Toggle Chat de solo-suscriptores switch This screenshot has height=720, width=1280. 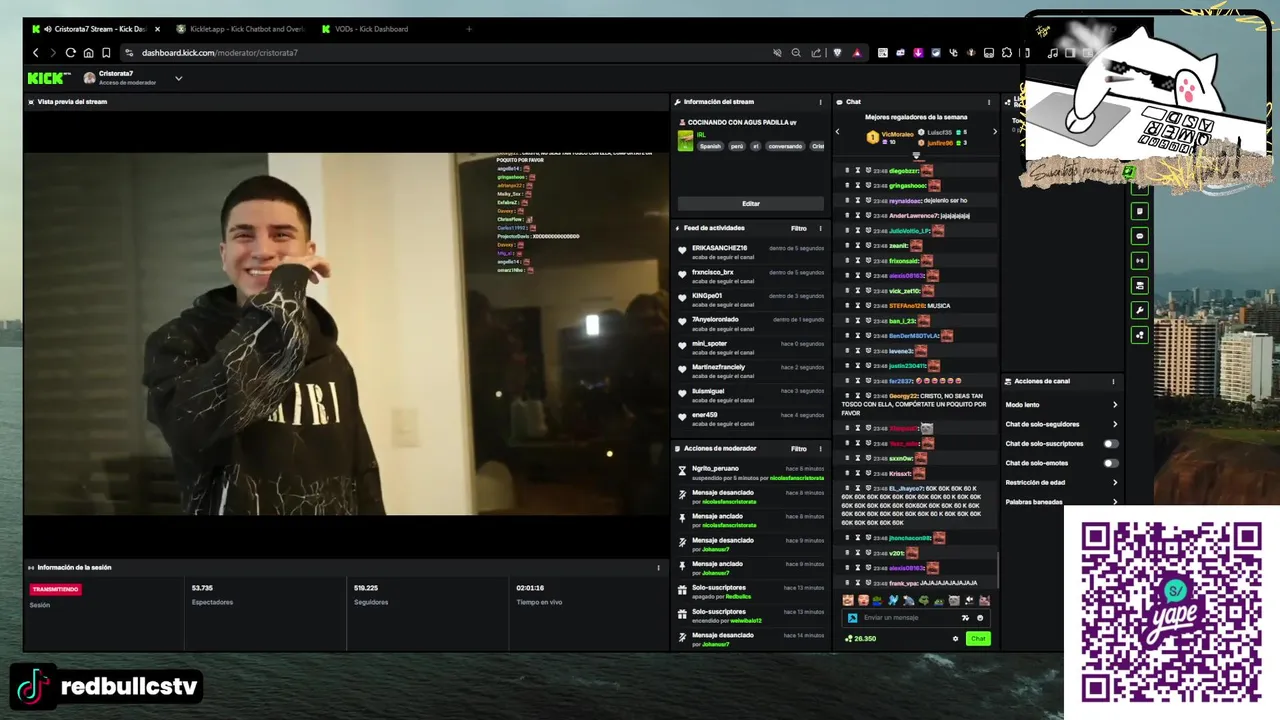point(1110,444)
